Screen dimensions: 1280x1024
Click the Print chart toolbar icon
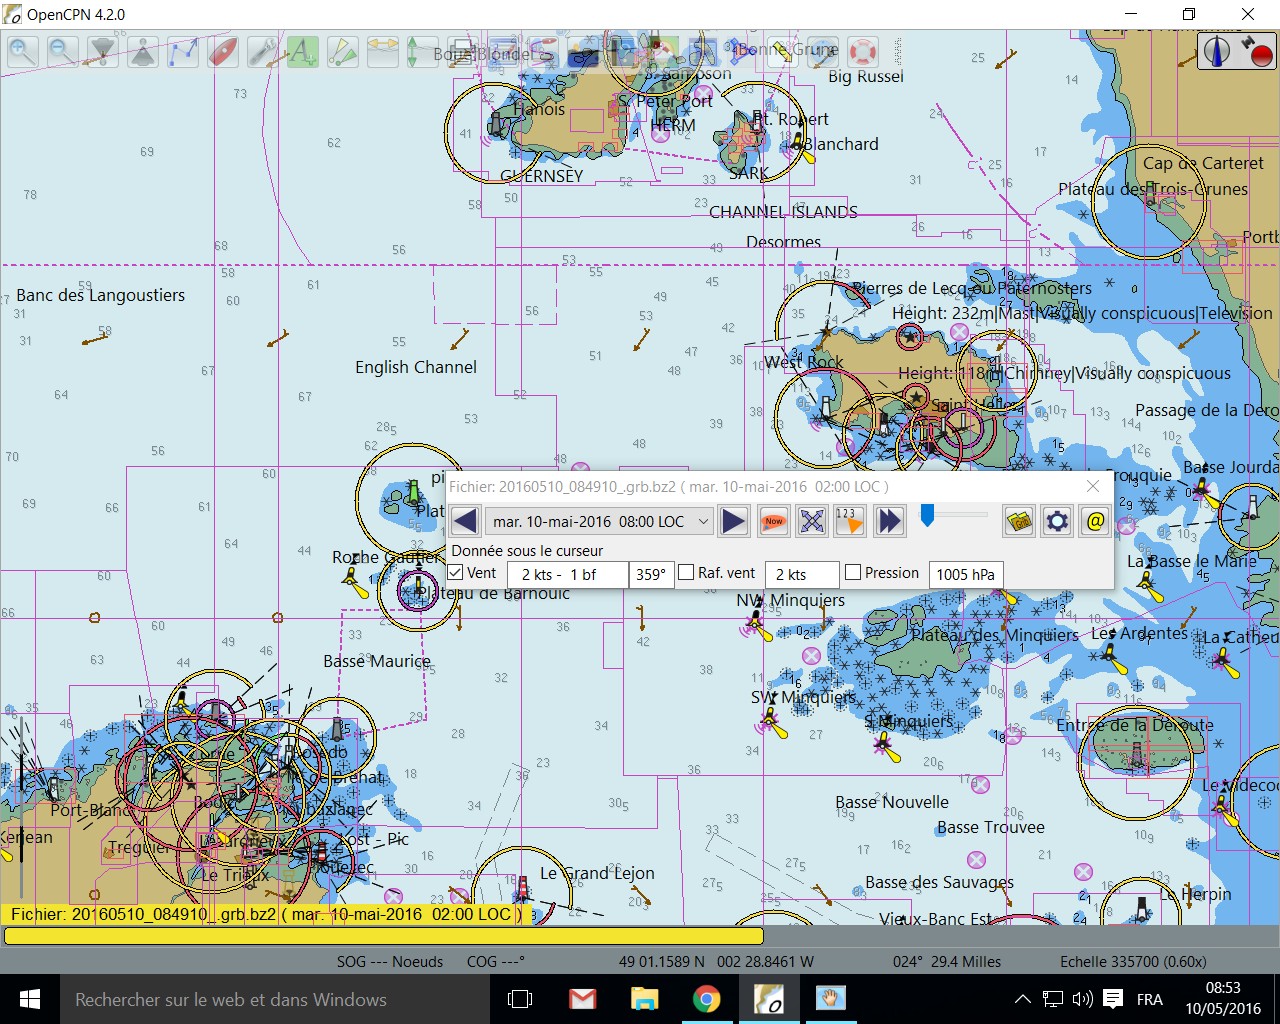click(461, 51)
